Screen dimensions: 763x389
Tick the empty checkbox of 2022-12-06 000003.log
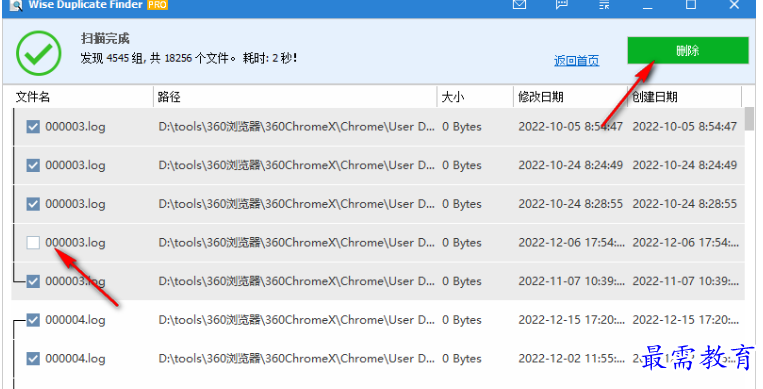point(33,242)
